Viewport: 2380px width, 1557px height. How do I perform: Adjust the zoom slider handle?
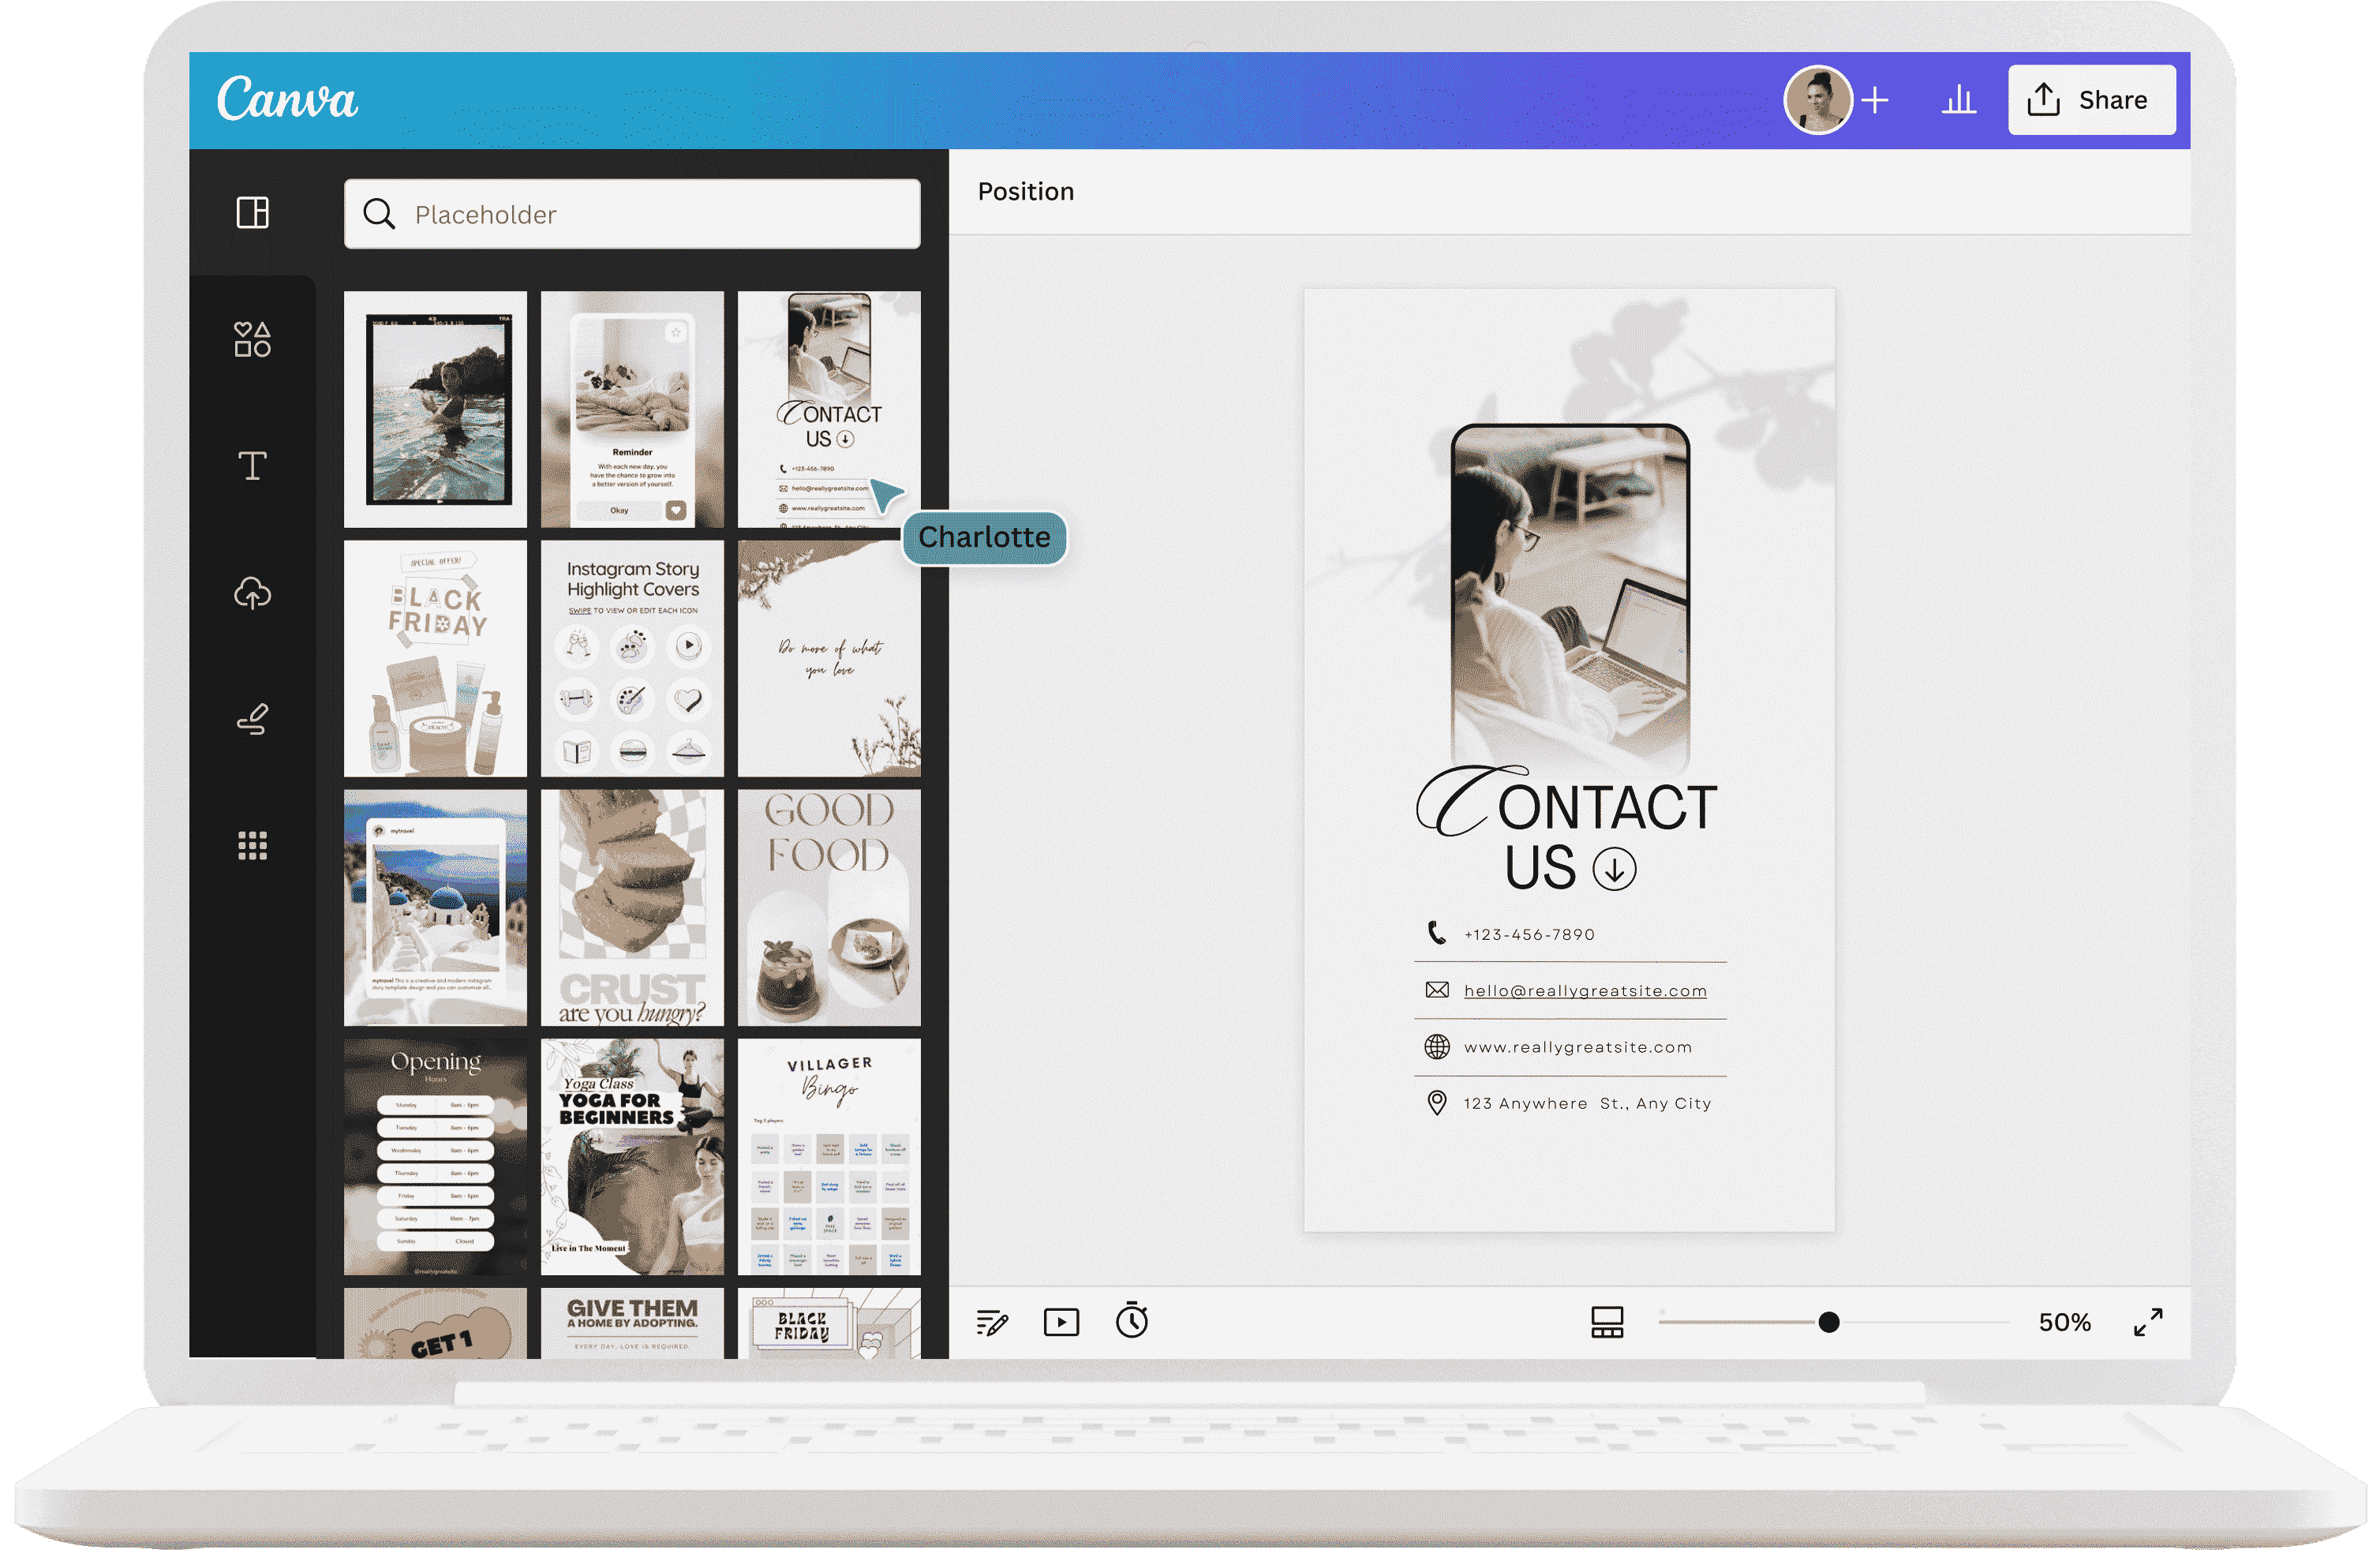(x=1828, y=1323)
